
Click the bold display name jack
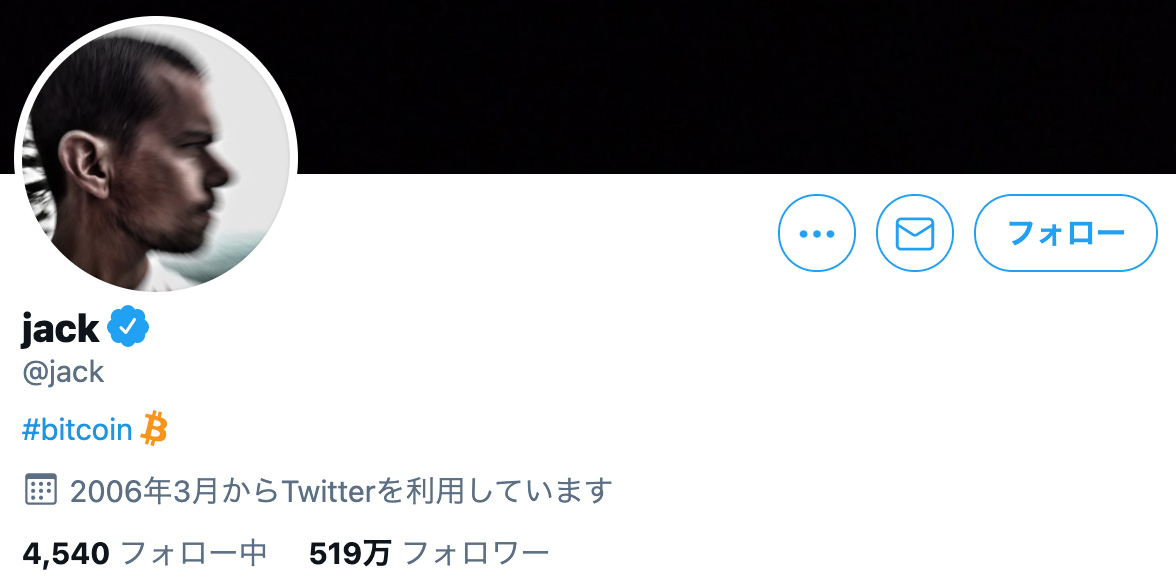pyautogui.click(x=60, y=328)
